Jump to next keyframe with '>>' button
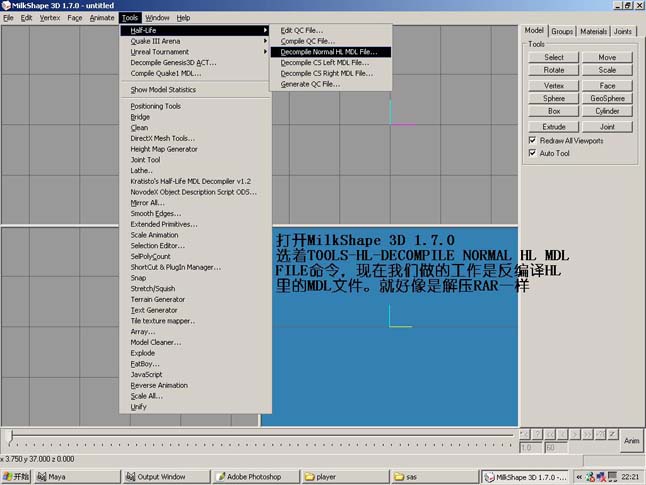 587,434
